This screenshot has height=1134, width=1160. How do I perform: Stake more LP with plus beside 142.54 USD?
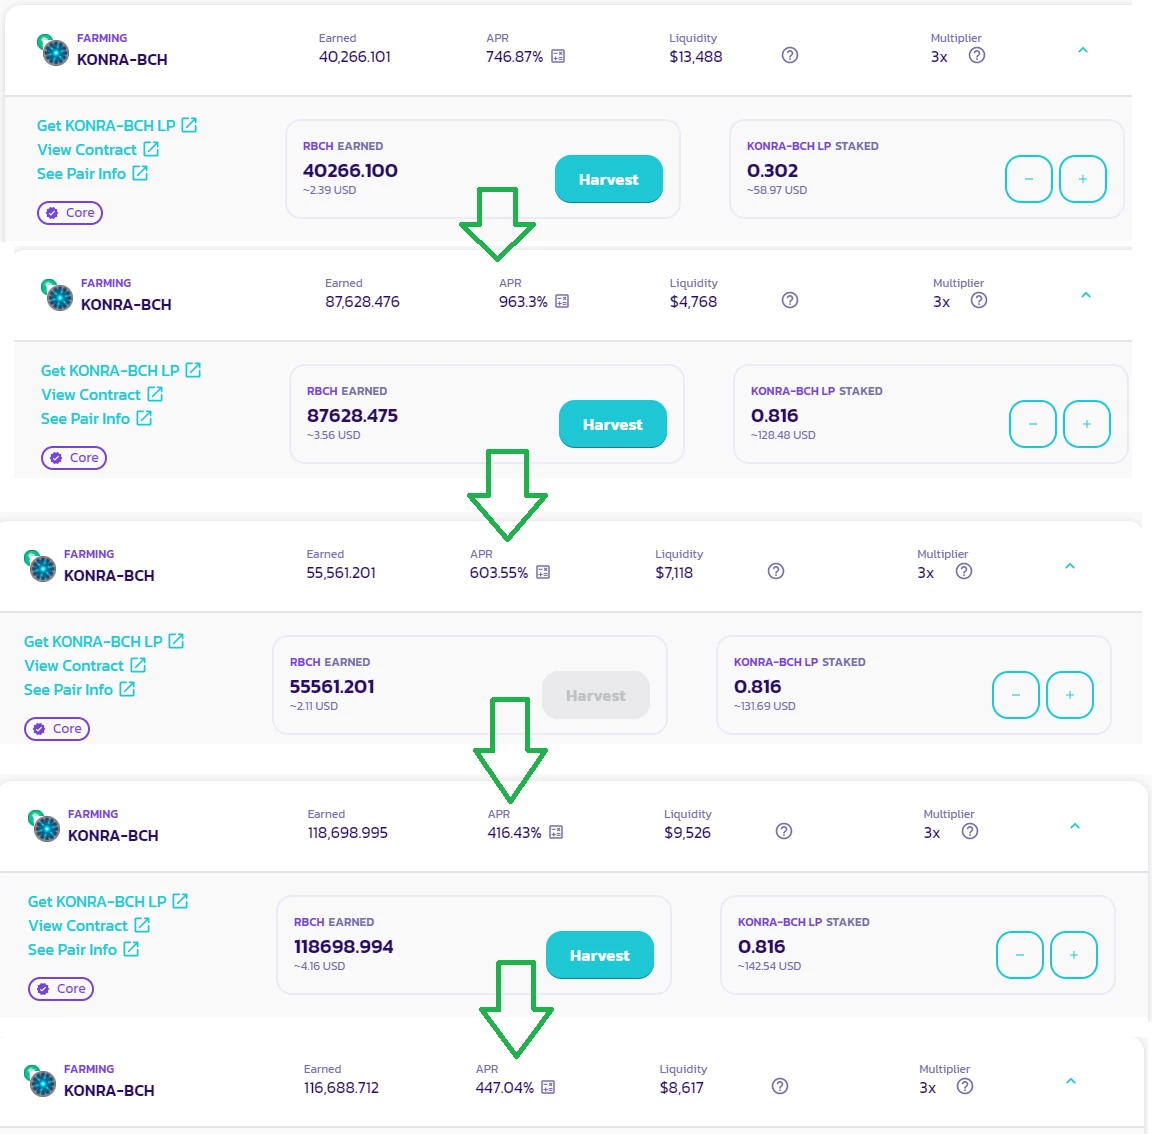(x=1073, y=955)
